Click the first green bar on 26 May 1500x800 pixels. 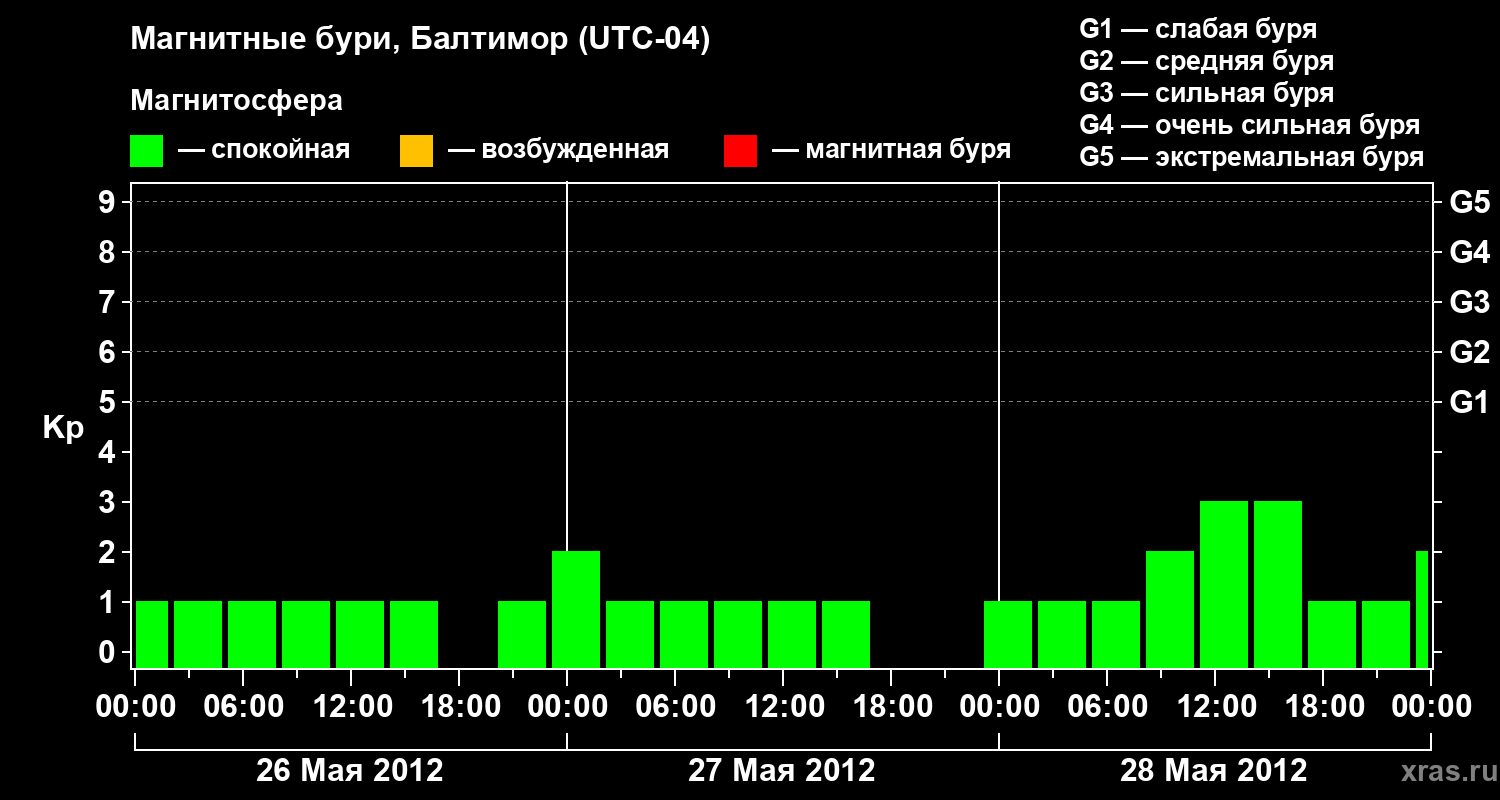pyautogui.click(x=152, y=634)
